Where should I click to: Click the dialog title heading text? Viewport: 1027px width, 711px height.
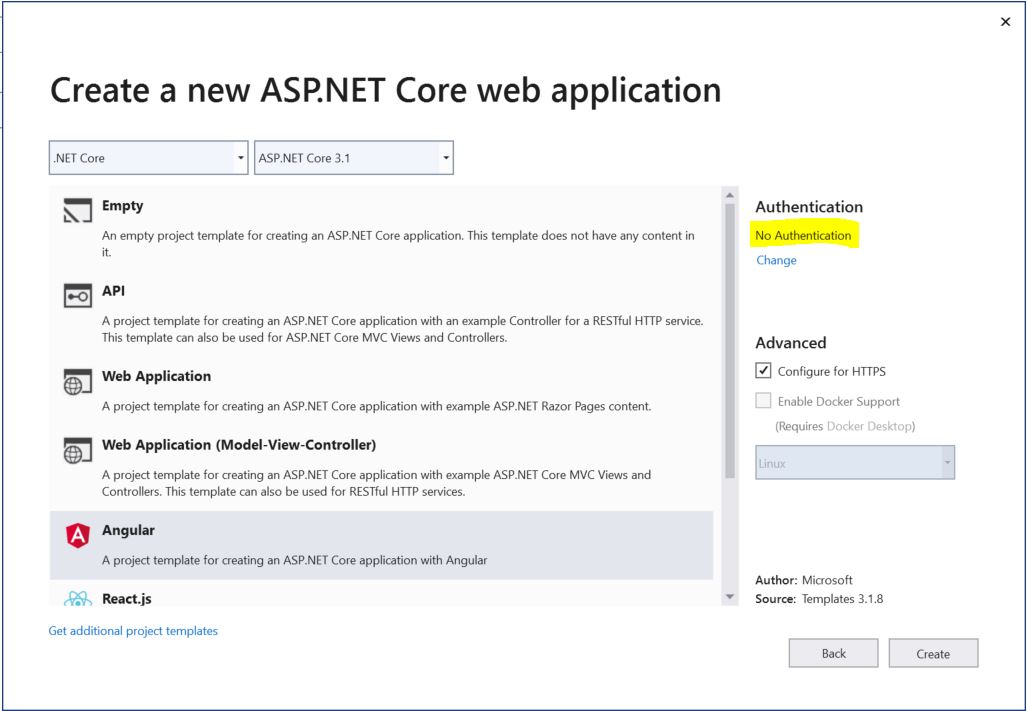tap(386, 90)
